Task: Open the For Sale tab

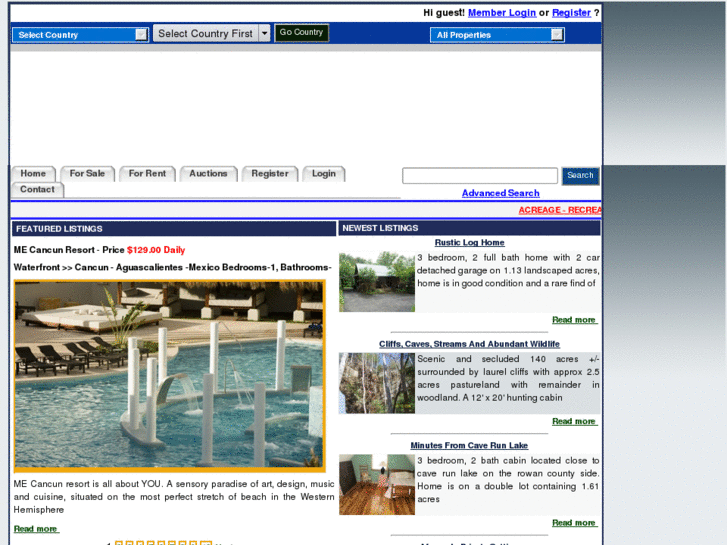Action: pos(87,173)
